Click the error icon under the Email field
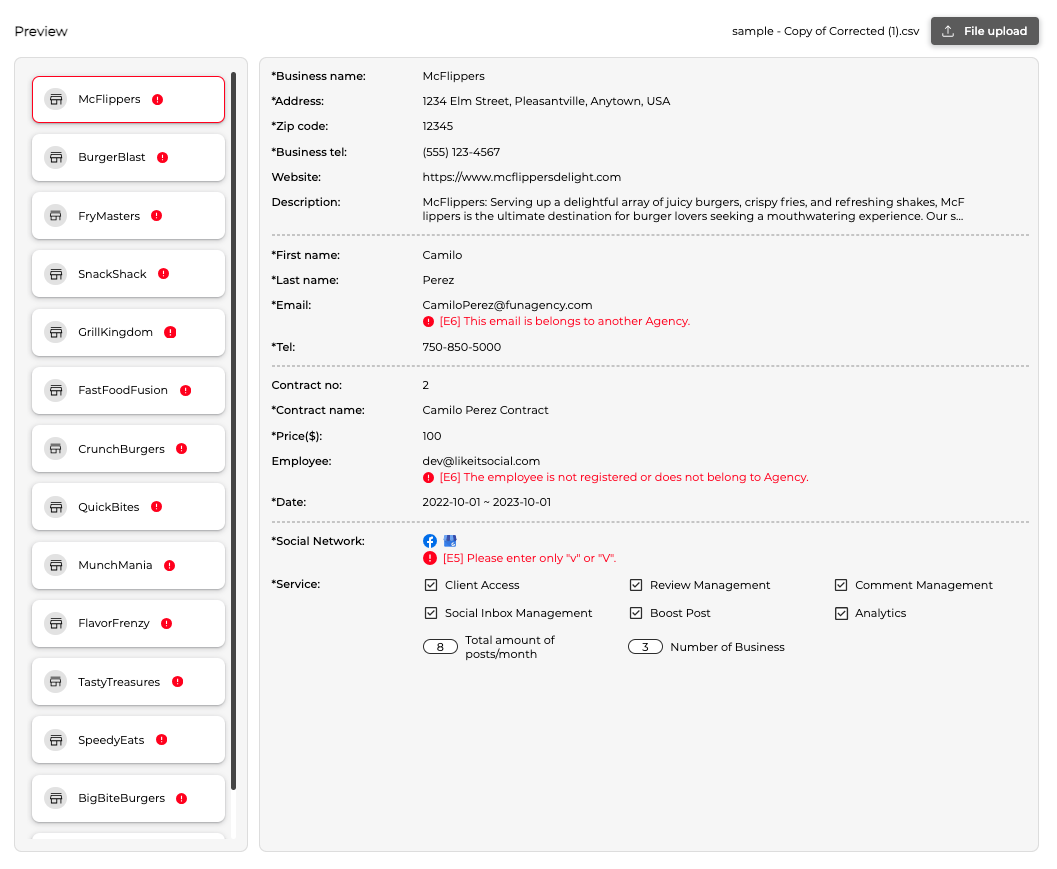This screenshot has height=869, width=1057. [429, 322]
